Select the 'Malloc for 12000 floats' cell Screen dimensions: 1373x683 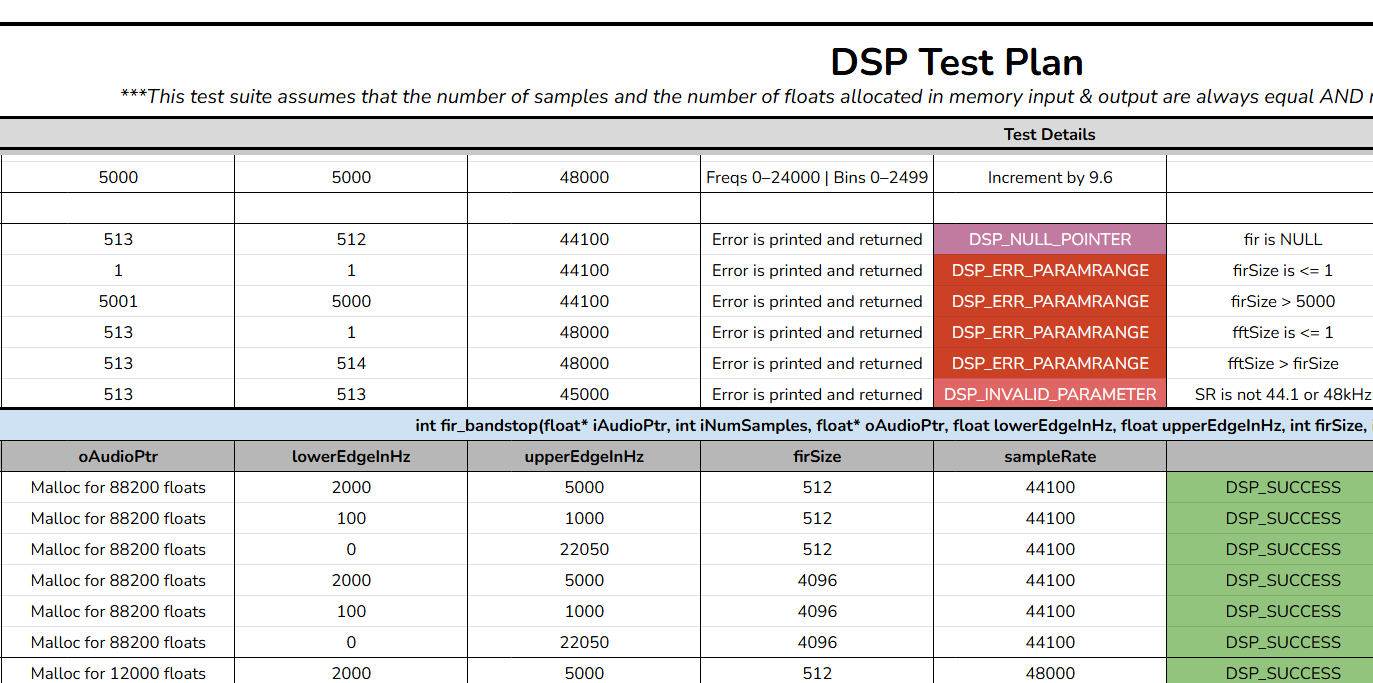tap(118, 673)
